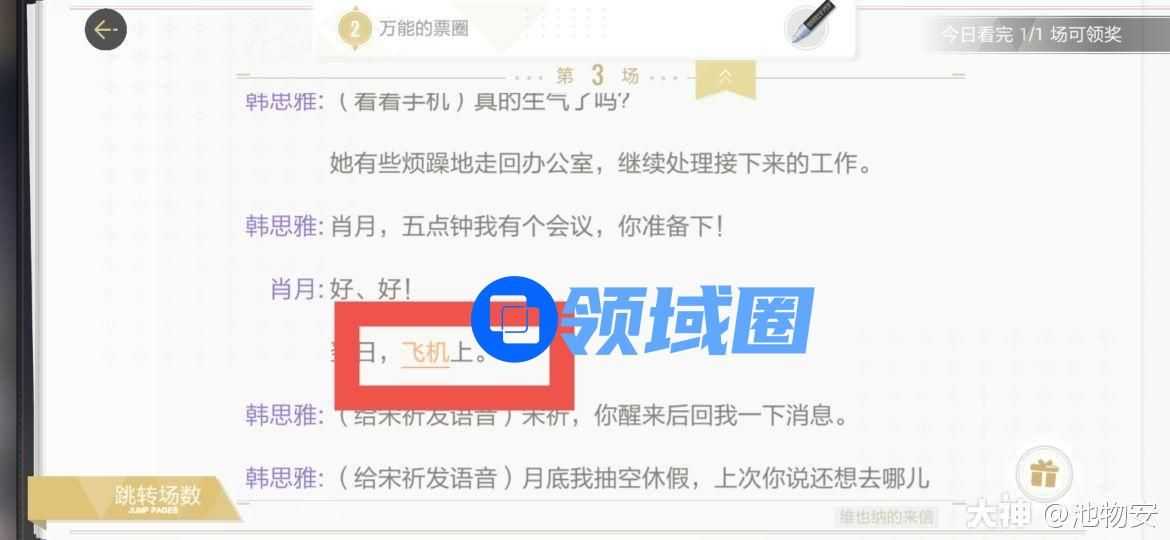Select the narration line about 走回办公室
The image size is (1170, 540).
coord(601,163)
